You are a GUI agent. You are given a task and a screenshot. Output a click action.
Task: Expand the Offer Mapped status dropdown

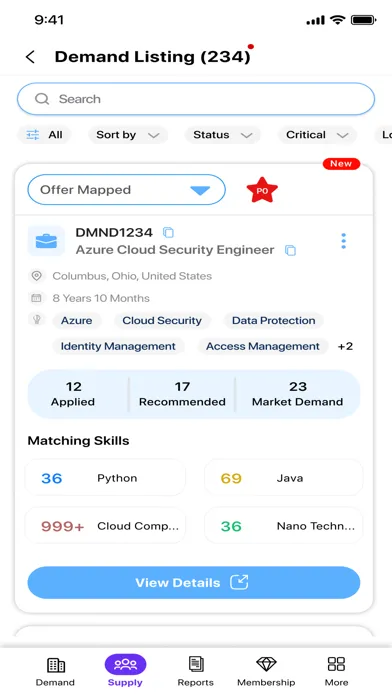(127, 190)
